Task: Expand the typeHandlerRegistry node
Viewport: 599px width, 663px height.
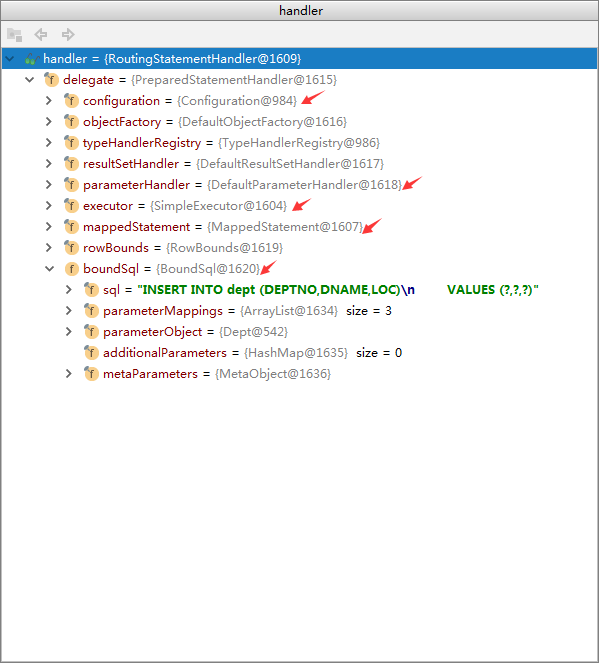Action: coord(49,142)
